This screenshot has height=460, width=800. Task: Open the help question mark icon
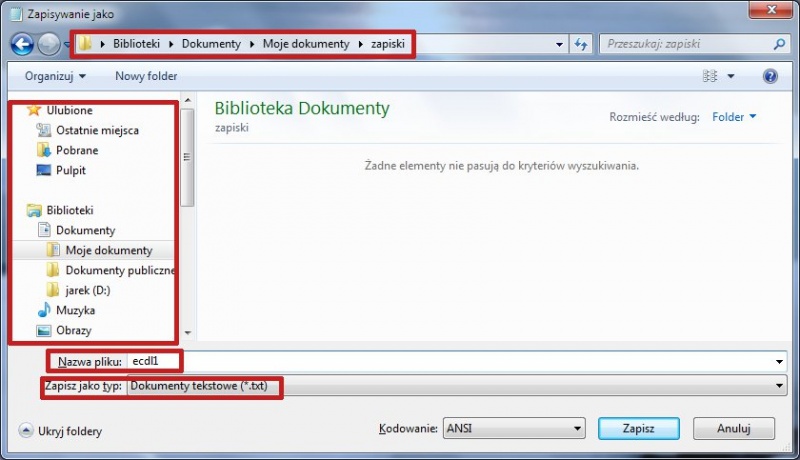(x=770, y=76)
